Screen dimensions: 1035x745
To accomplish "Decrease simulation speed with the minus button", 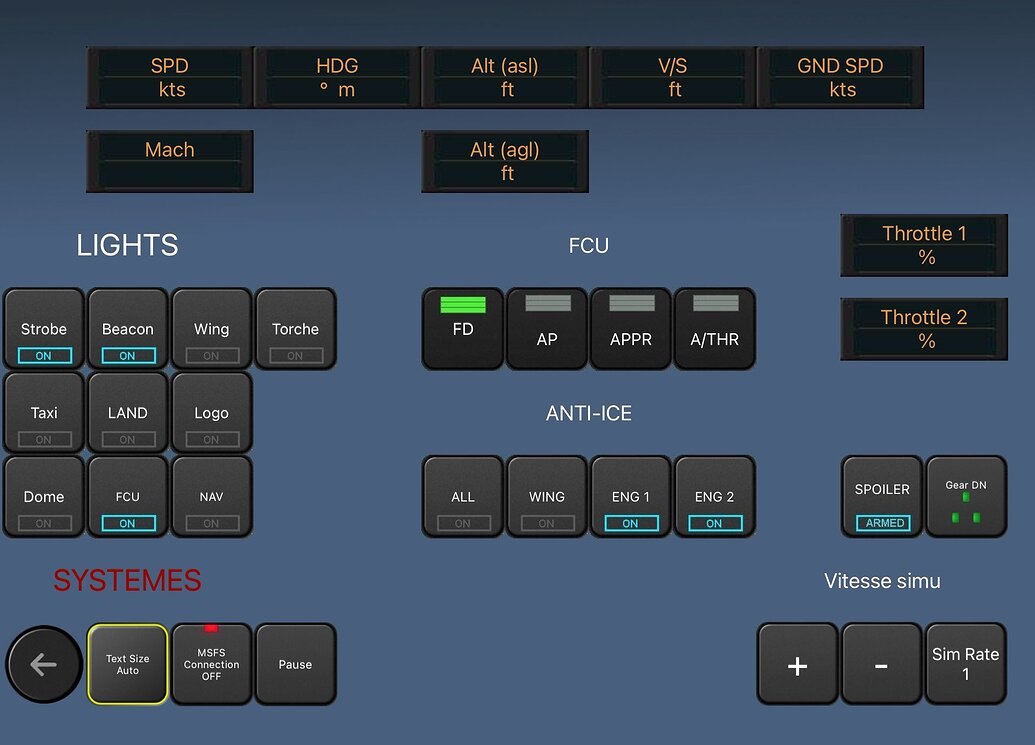I will [x=881, y=664].
